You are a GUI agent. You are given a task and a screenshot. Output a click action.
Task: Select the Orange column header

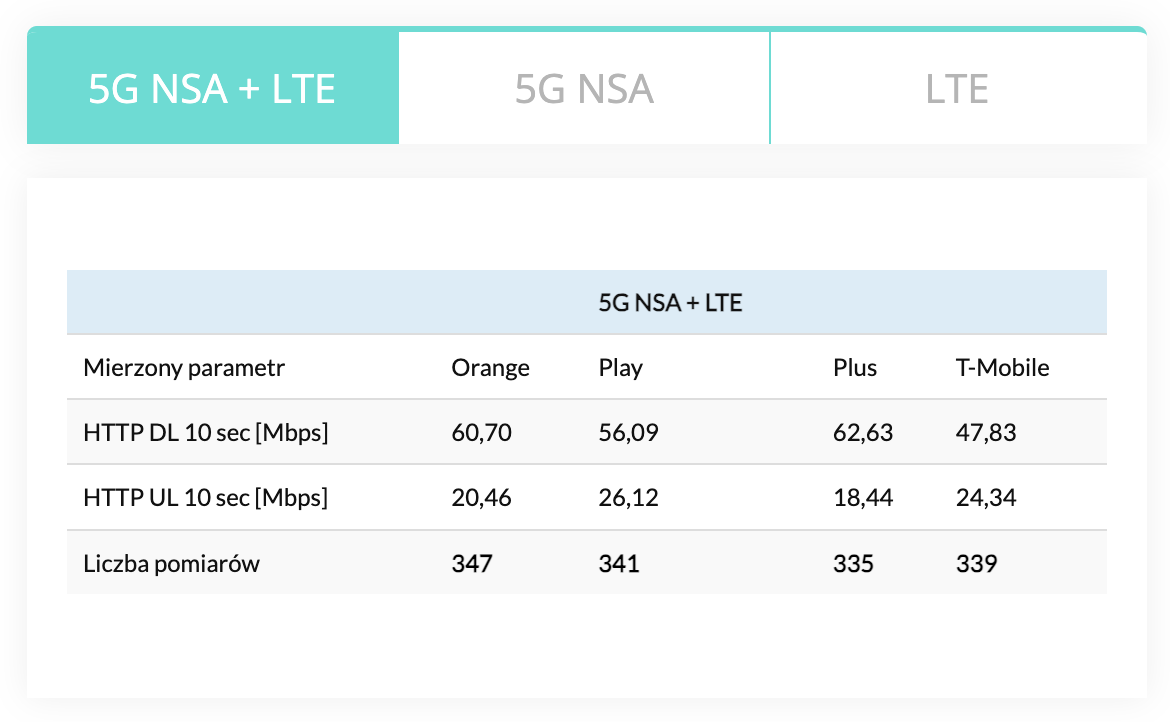click(490, 368)
